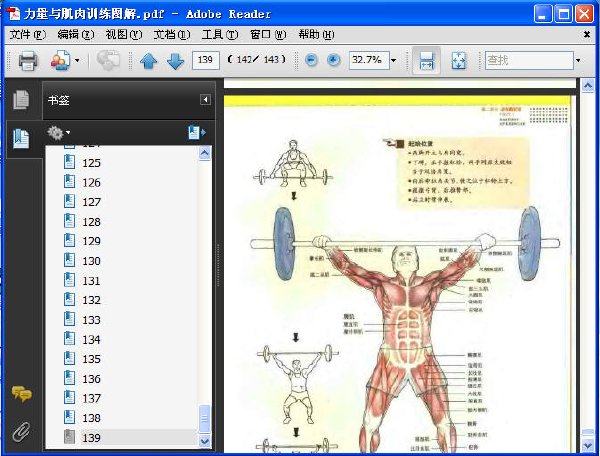This screenshot has height=456, width=600.
Task: Open the 文件 menu
Action: [27, 34]
